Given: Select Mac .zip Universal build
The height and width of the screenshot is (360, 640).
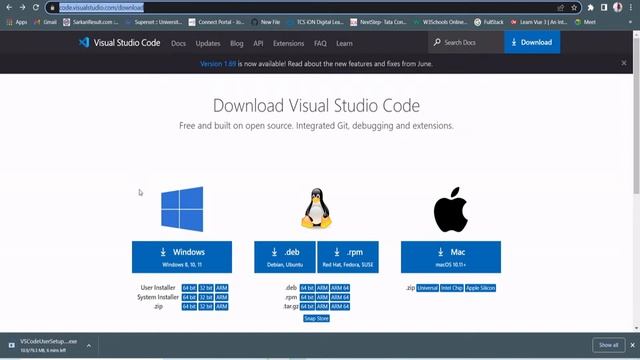Looking at the screenshot, I should pyautogui.click(x=427, y=288).
